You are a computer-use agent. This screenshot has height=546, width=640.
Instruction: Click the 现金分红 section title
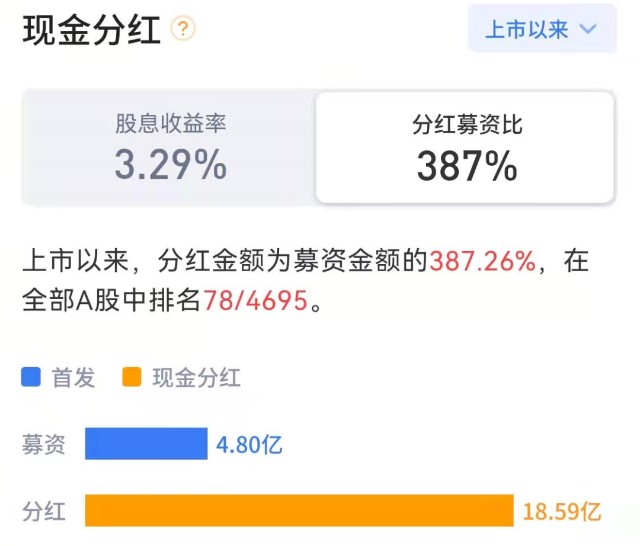90,29
